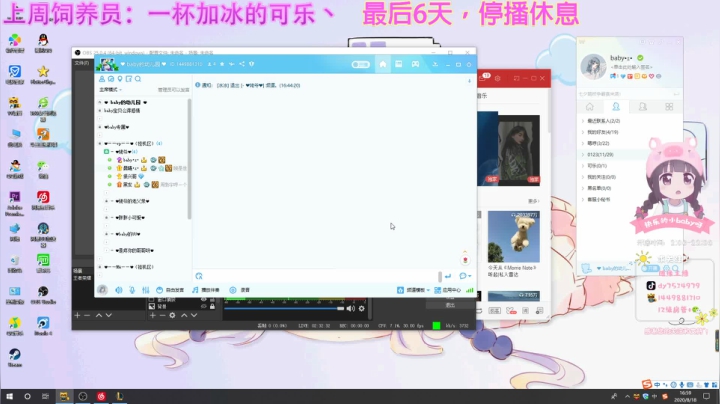Select the 胖胖小可爱 sub-channel
The image size is (720, 404).
click(x=130, y=218)
